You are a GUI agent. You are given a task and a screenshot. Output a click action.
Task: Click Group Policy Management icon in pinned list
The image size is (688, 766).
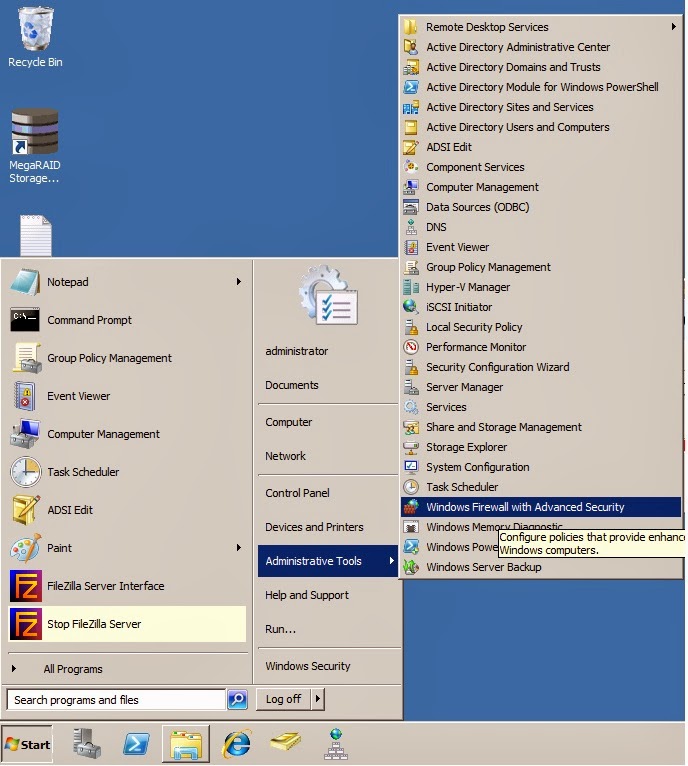point(26,358)
